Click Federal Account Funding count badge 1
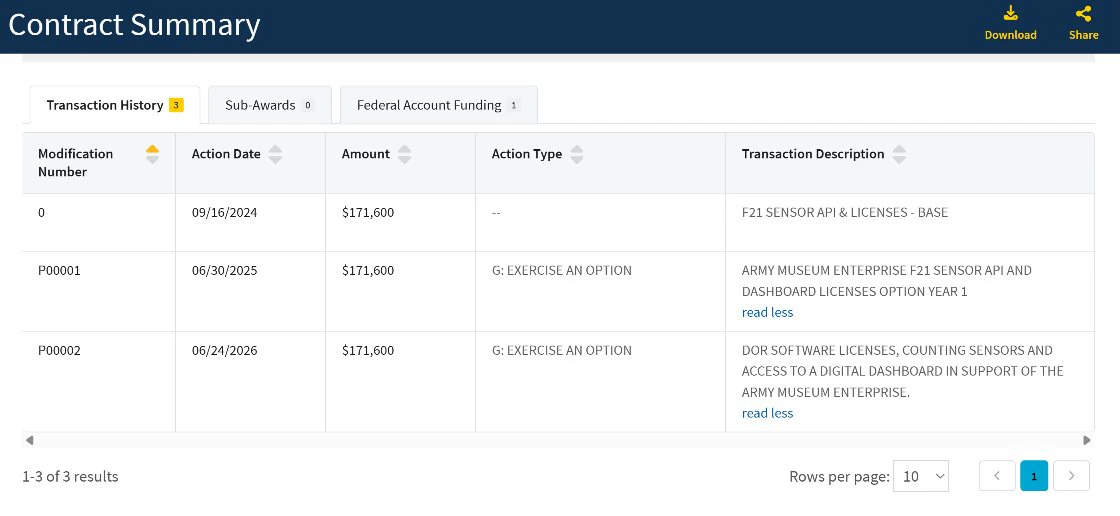Screen dimensions: 1120x516 (x=513, y=106)
